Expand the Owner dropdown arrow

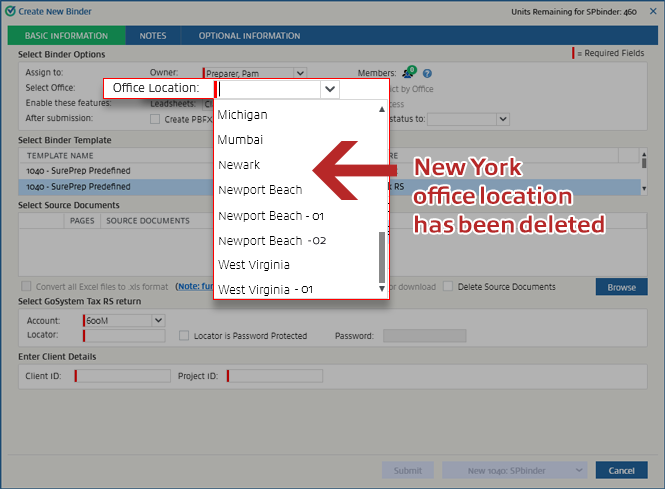(300, 73)
